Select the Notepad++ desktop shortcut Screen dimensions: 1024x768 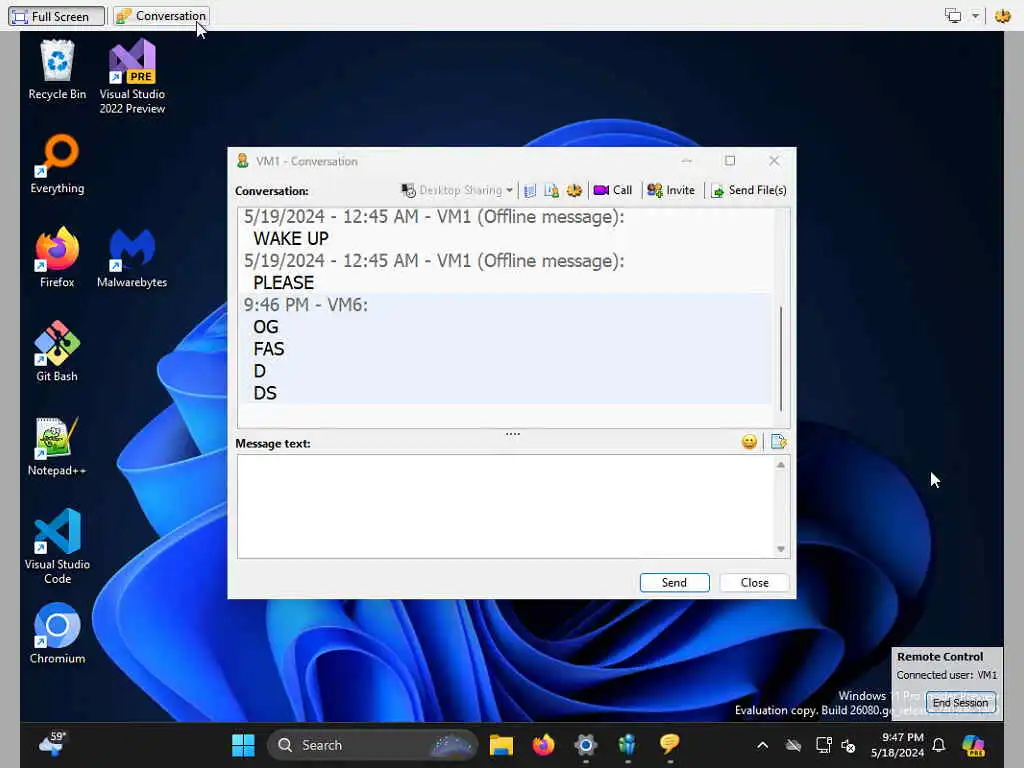pyautogui.click(x=57, y=446)
